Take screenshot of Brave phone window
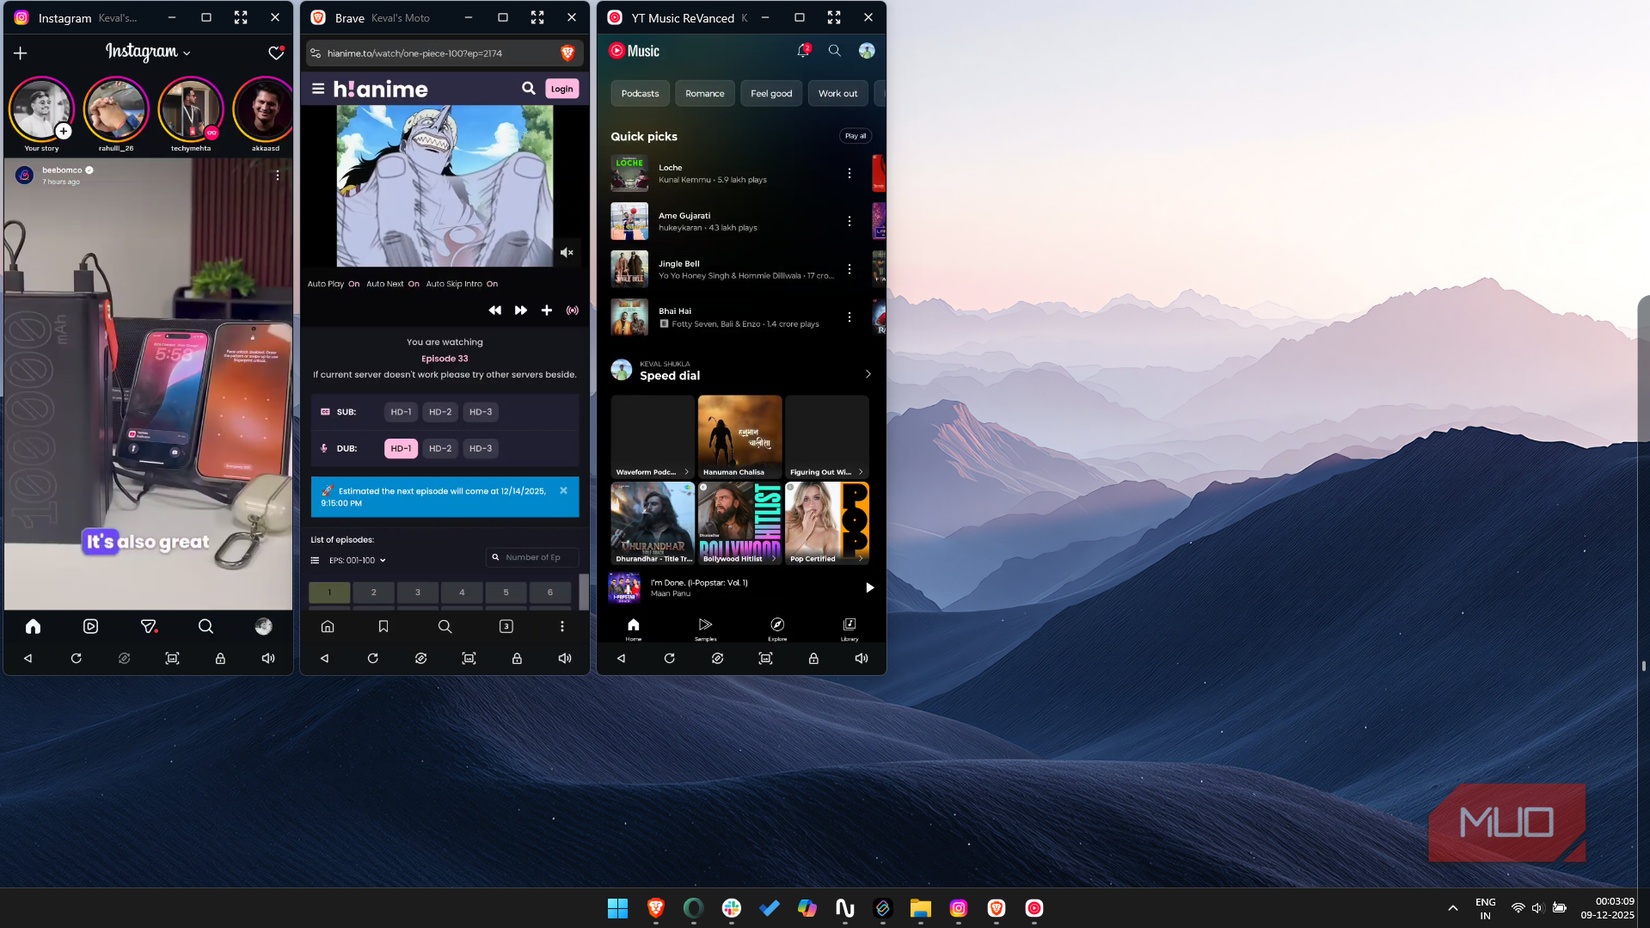This screenshot has width=1650, height=928. click(x=469, y=659)
